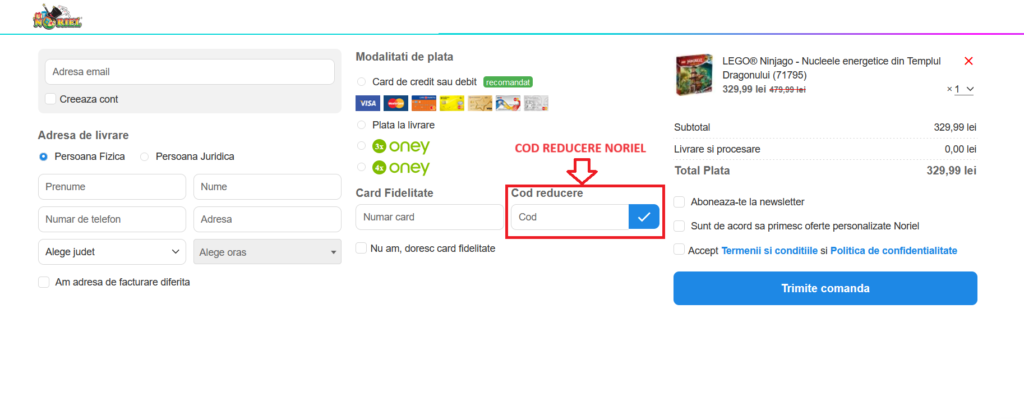Expand the Alege oras dropdown
1024x419 pixels.
(x=266, y=252)
